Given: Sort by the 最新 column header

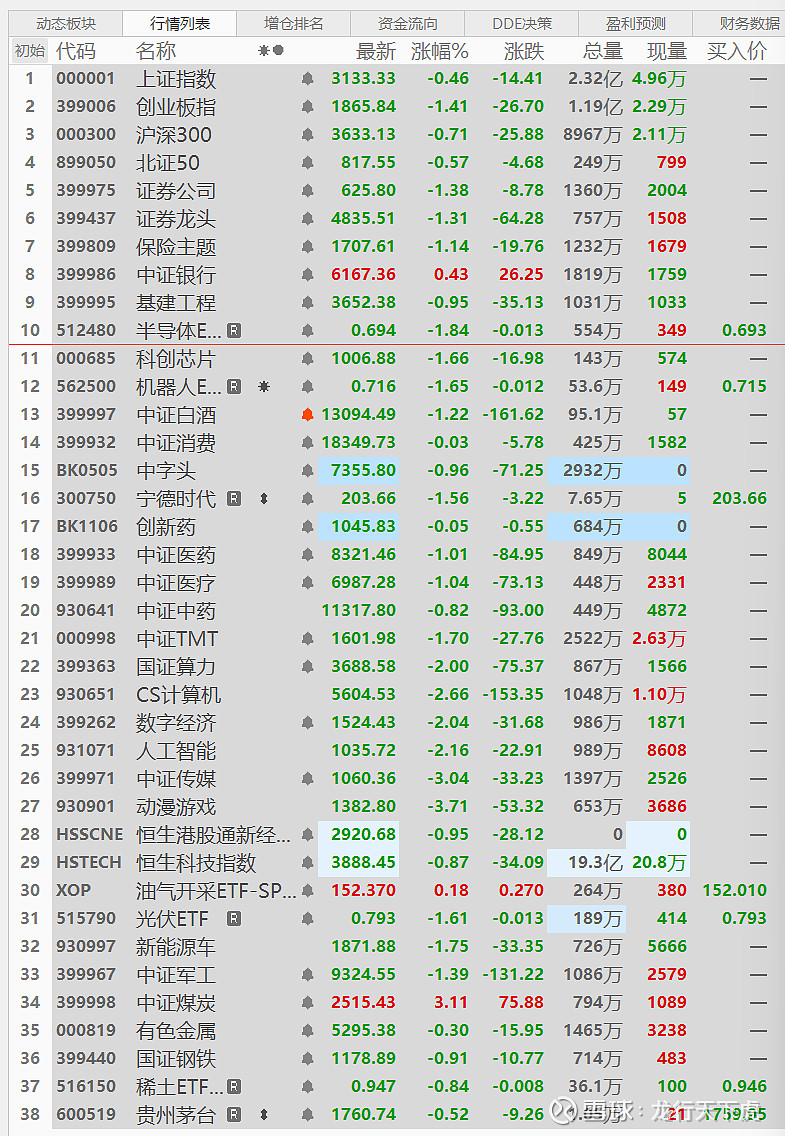Looking at the screenshot, I should coord(376,51).
